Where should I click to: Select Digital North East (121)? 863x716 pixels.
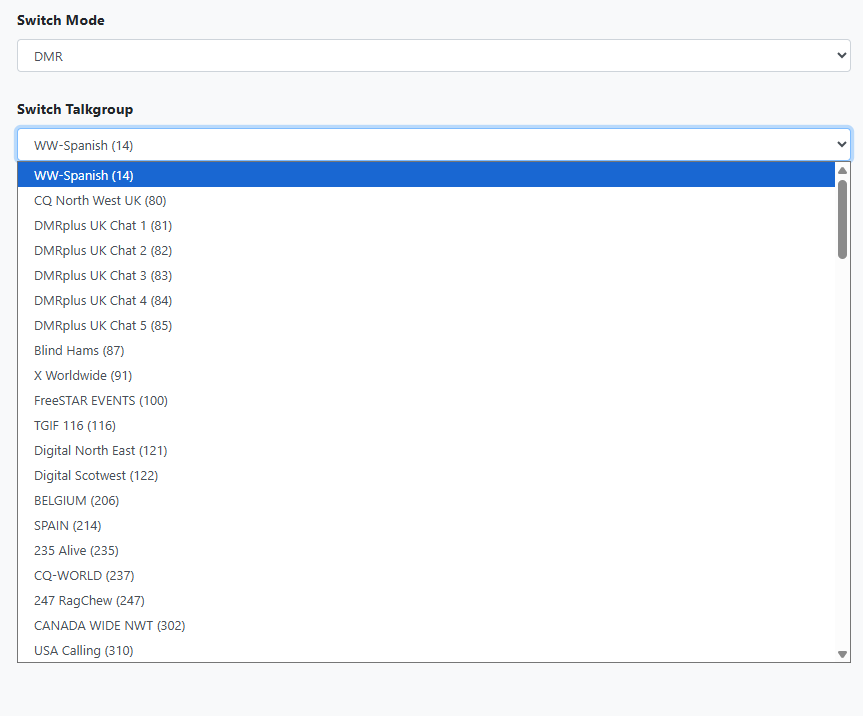click(426, 451)
